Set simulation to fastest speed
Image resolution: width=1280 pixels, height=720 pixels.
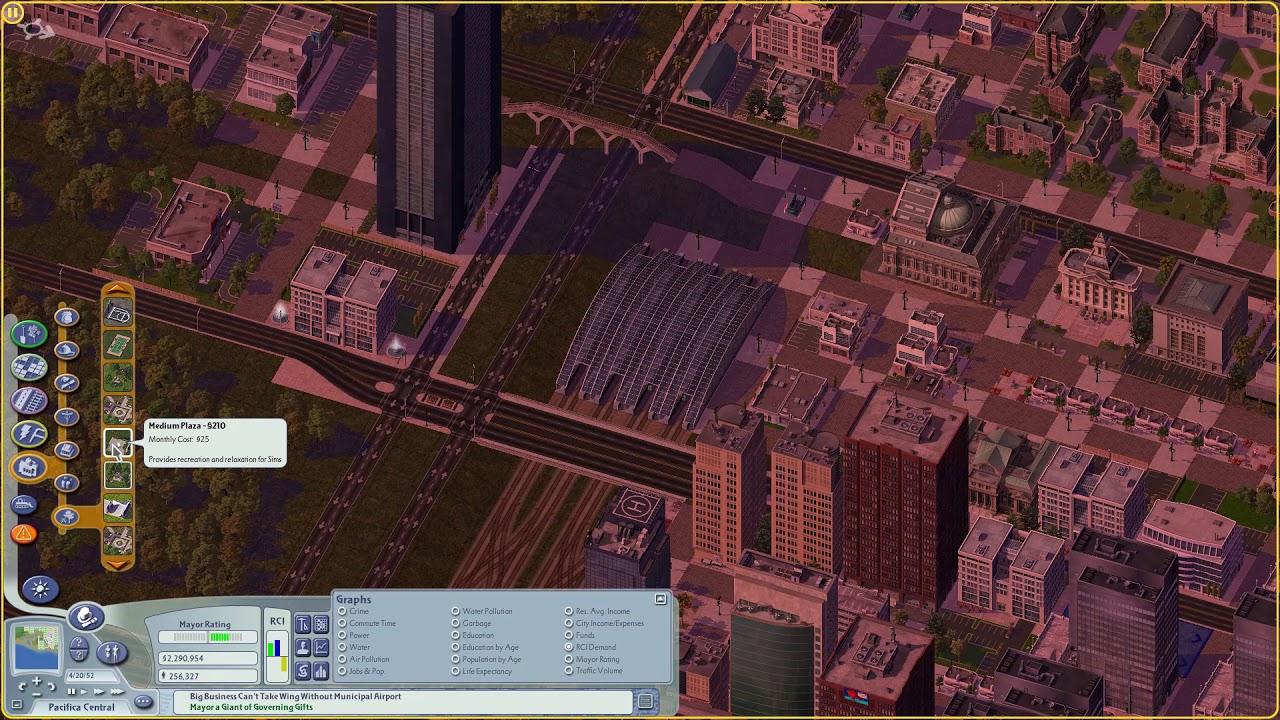point(117,691)
